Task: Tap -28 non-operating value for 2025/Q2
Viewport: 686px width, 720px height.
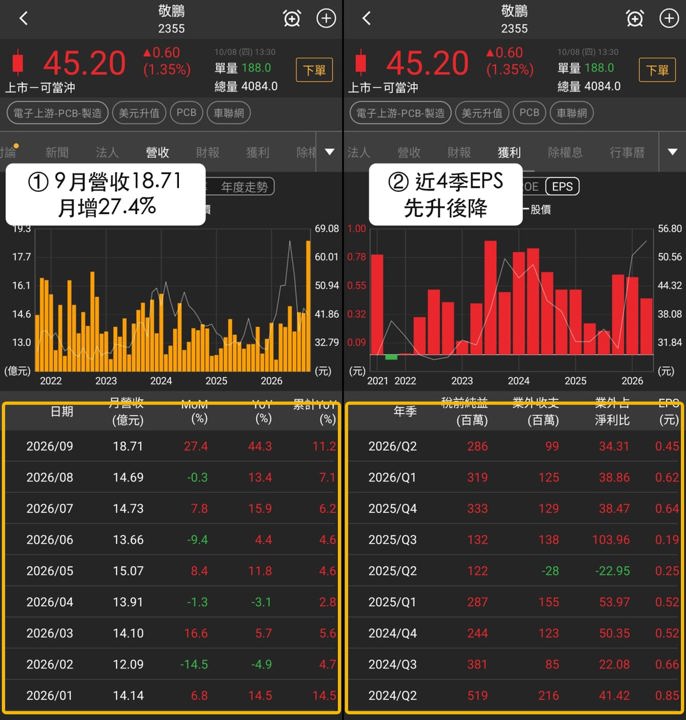Action: (x=550, y=571)
